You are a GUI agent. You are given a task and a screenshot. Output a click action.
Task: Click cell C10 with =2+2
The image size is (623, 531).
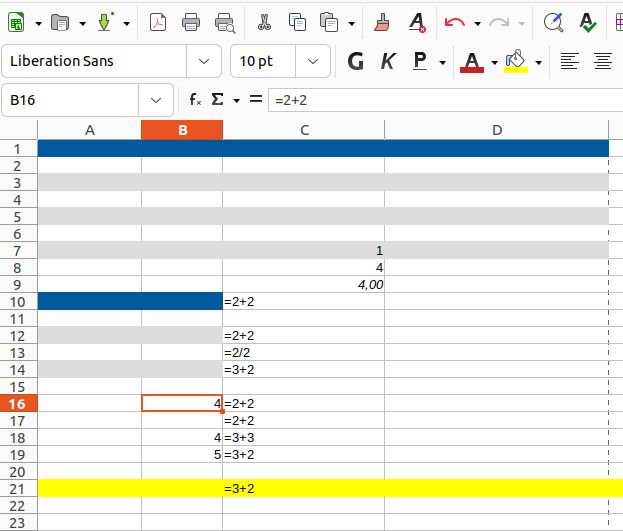(x=304, y=302)
